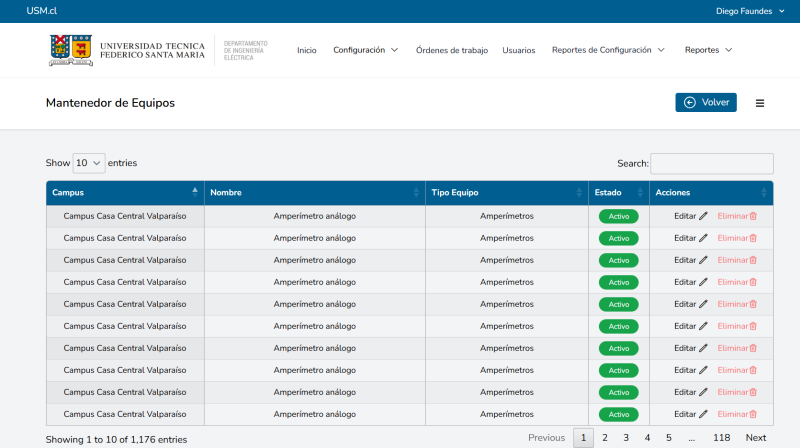Click the Departamento de Ingeniería Eléctrica label
Image resolution: width=800 pixels, height=448 pixels.
pyautogui.click(x=245, y=51)
